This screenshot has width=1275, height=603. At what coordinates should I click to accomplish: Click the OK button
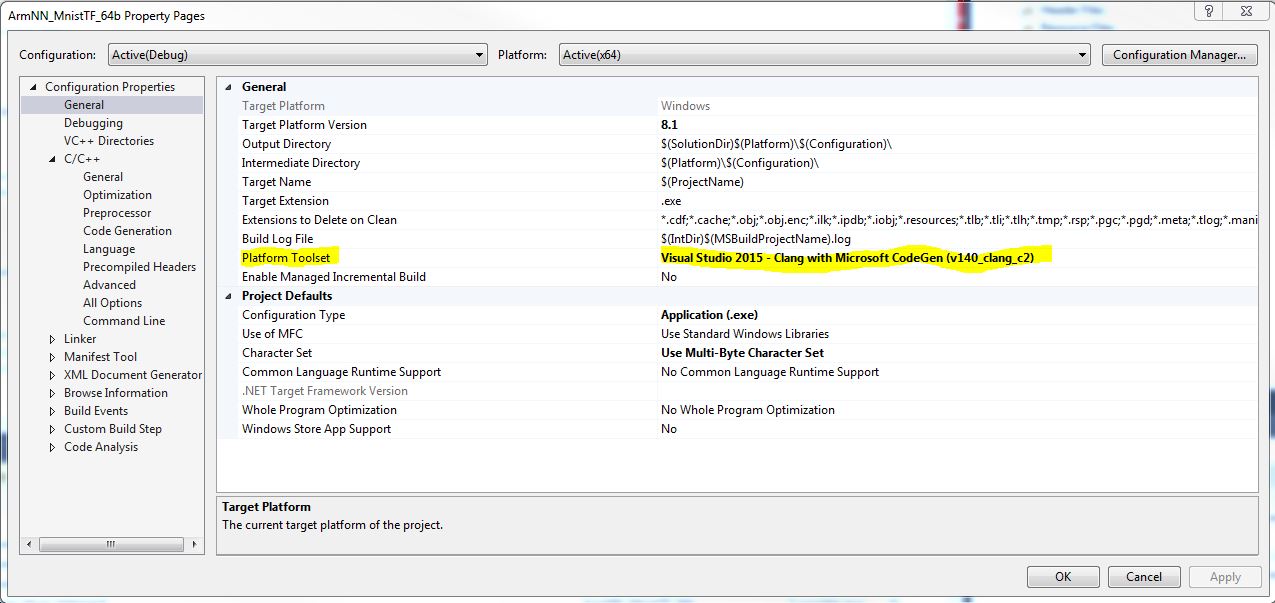point(1062,576)
